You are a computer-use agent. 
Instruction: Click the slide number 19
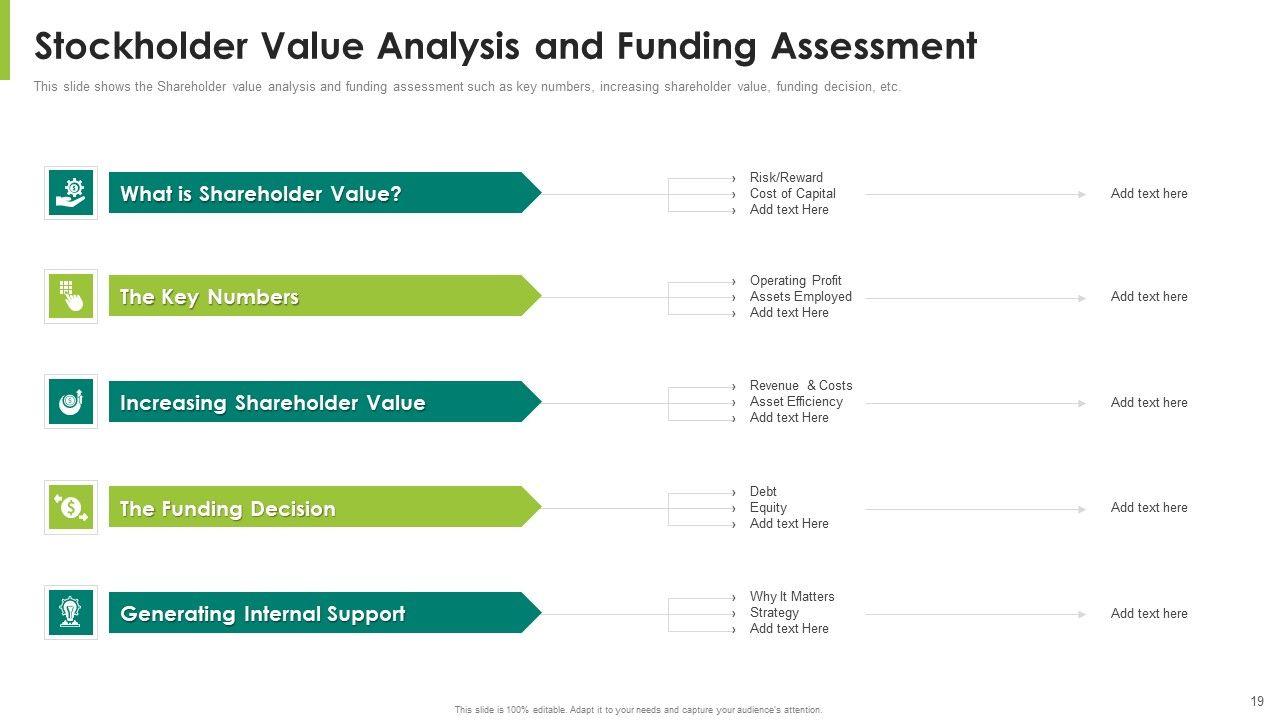[1257, 701]
